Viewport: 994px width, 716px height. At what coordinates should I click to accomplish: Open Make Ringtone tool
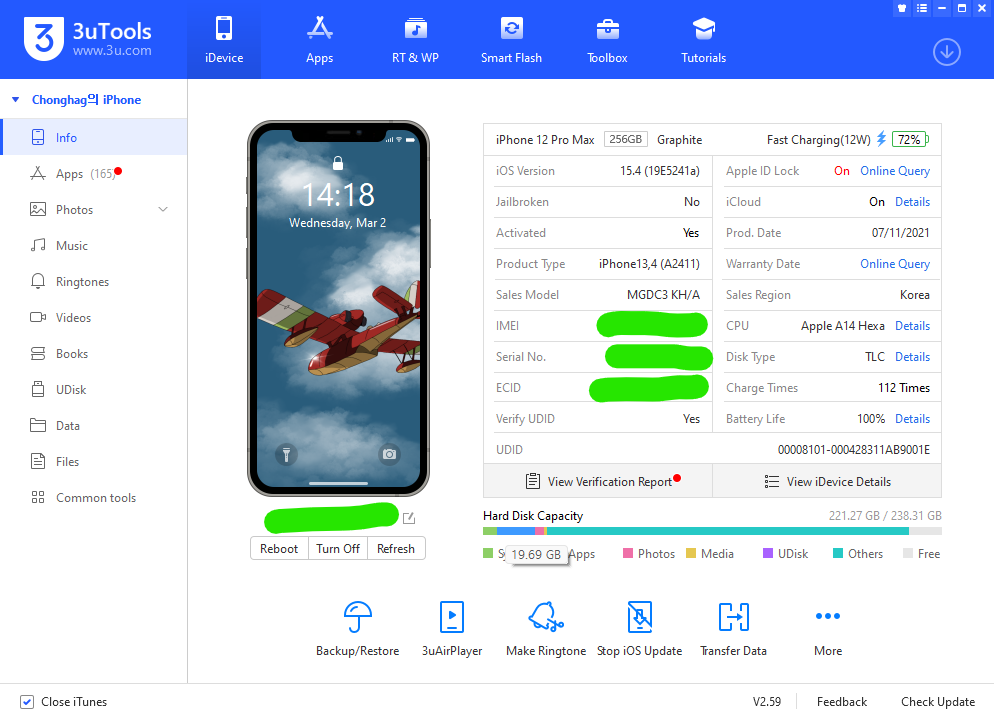[546, 628]
